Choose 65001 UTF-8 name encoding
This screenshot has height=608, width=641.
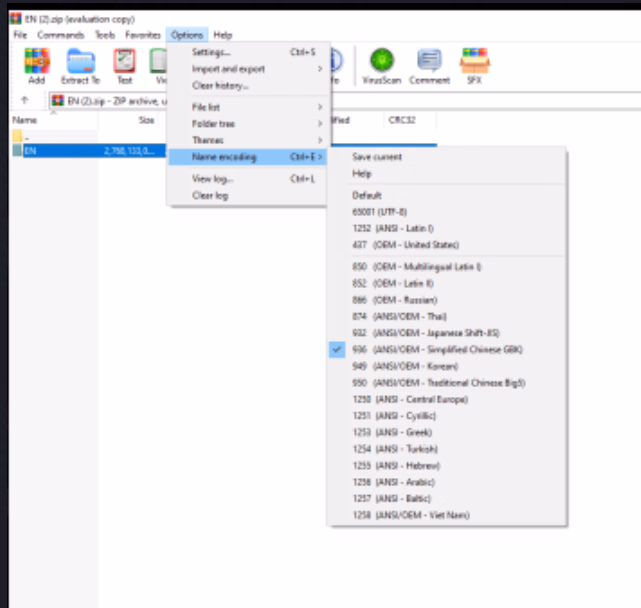click(378, 212)
